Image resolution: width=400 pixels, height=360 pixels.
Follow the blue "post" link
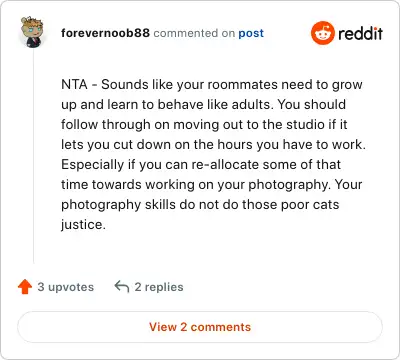[251, 33]
